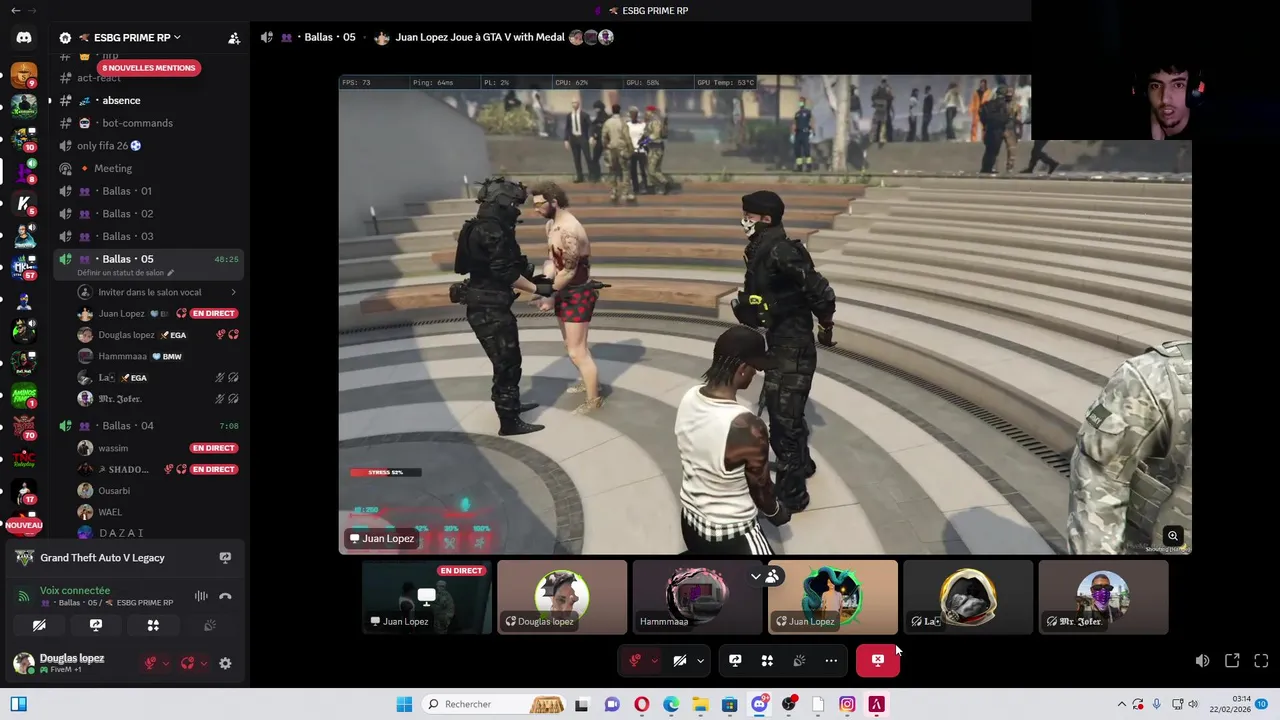This screenshot has height=720, width=1280.
Task: Launch activities in the voice connected panel
Action: (x=153, y=625)
